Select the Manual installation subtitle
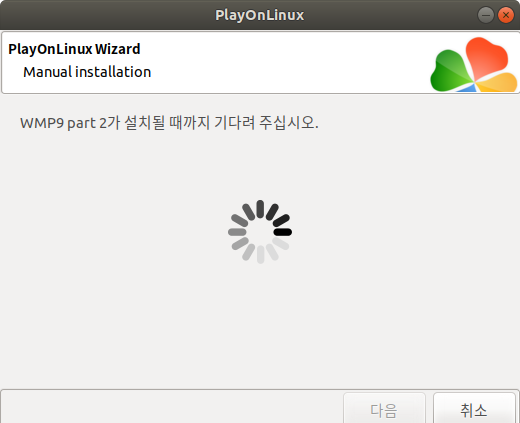The width and height of the screenshot is (520, 423). pyautogui.click(x=87, y=72)
